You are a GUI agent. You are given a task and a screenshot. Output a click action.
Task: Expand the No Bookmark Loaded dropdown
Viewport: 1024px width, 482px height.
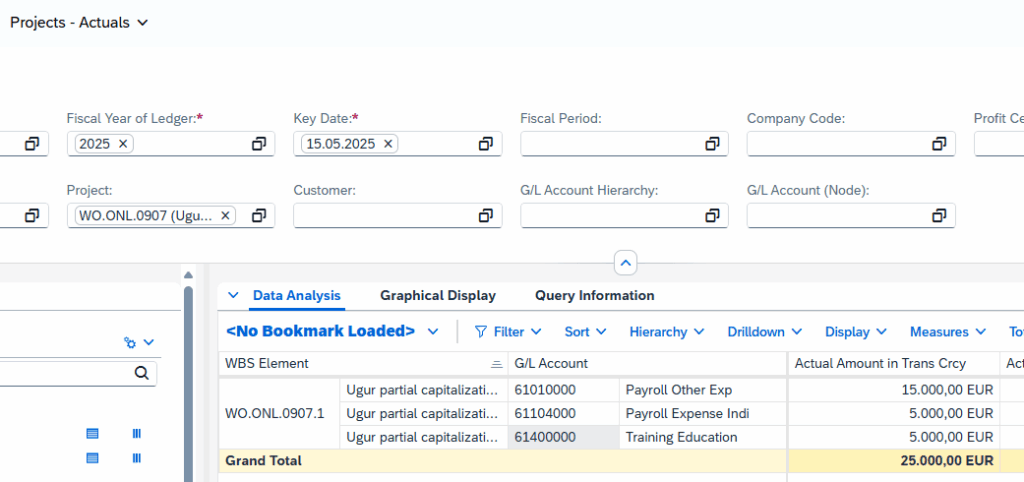(433, 332)
